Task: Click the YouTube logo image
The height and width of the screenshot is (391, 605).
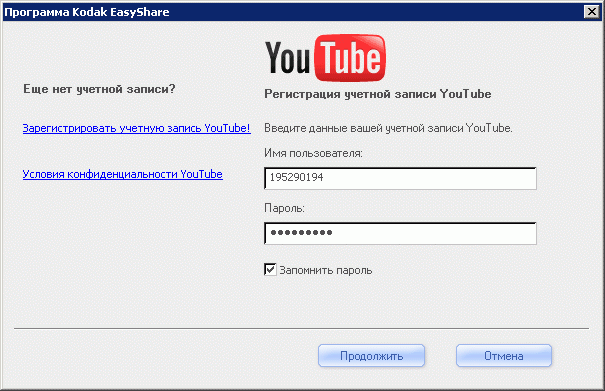Action: [x=325, y=58]
